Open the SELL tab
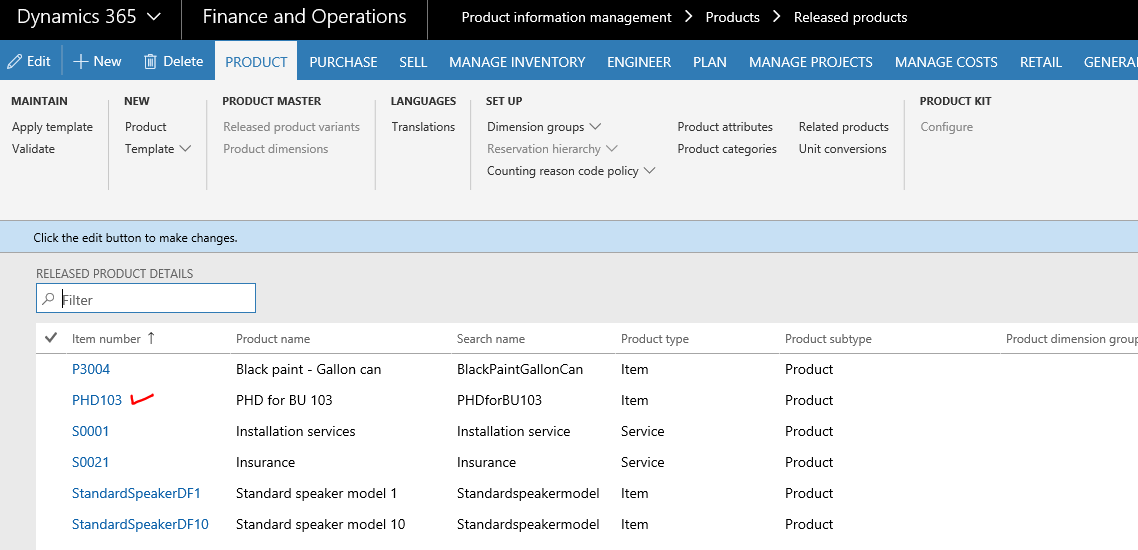The width and height of the screenshot is (1138, 550). pos(413,62)
